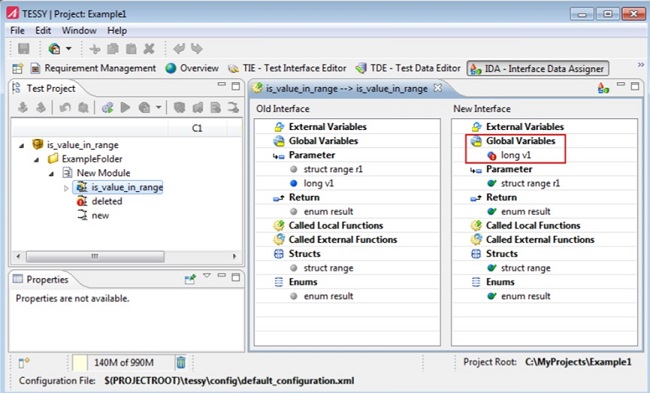Click the Undo arrow icon in the main toolbar
Image resolution: width=650 pixels, height=393 pixels.
(x=179, y=49)
